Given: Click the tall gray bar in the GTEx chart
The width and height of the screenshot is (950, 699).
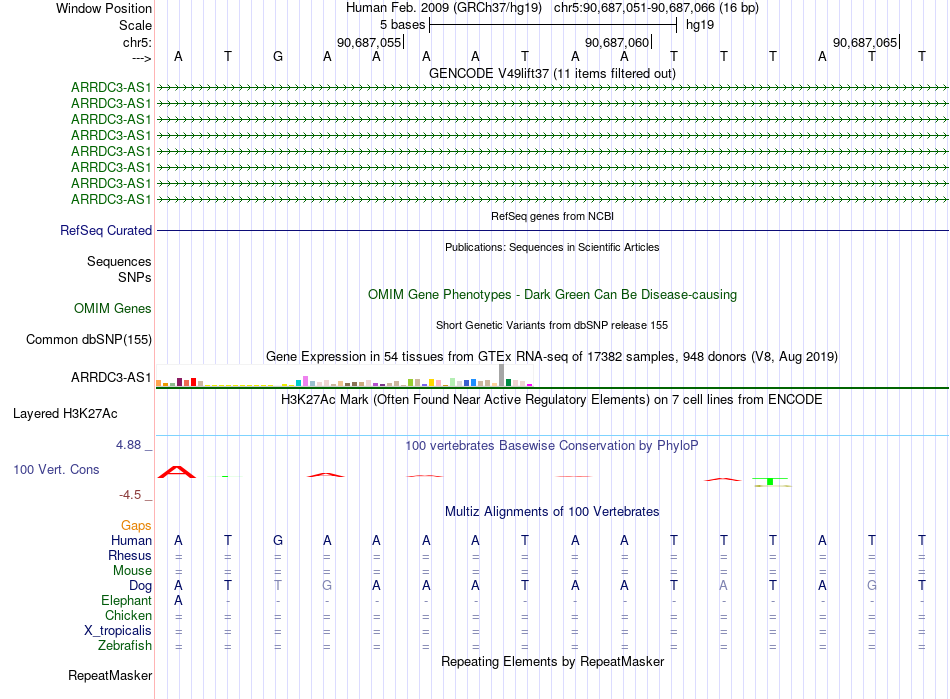Looking at the screenshot, I should (501, 375).
